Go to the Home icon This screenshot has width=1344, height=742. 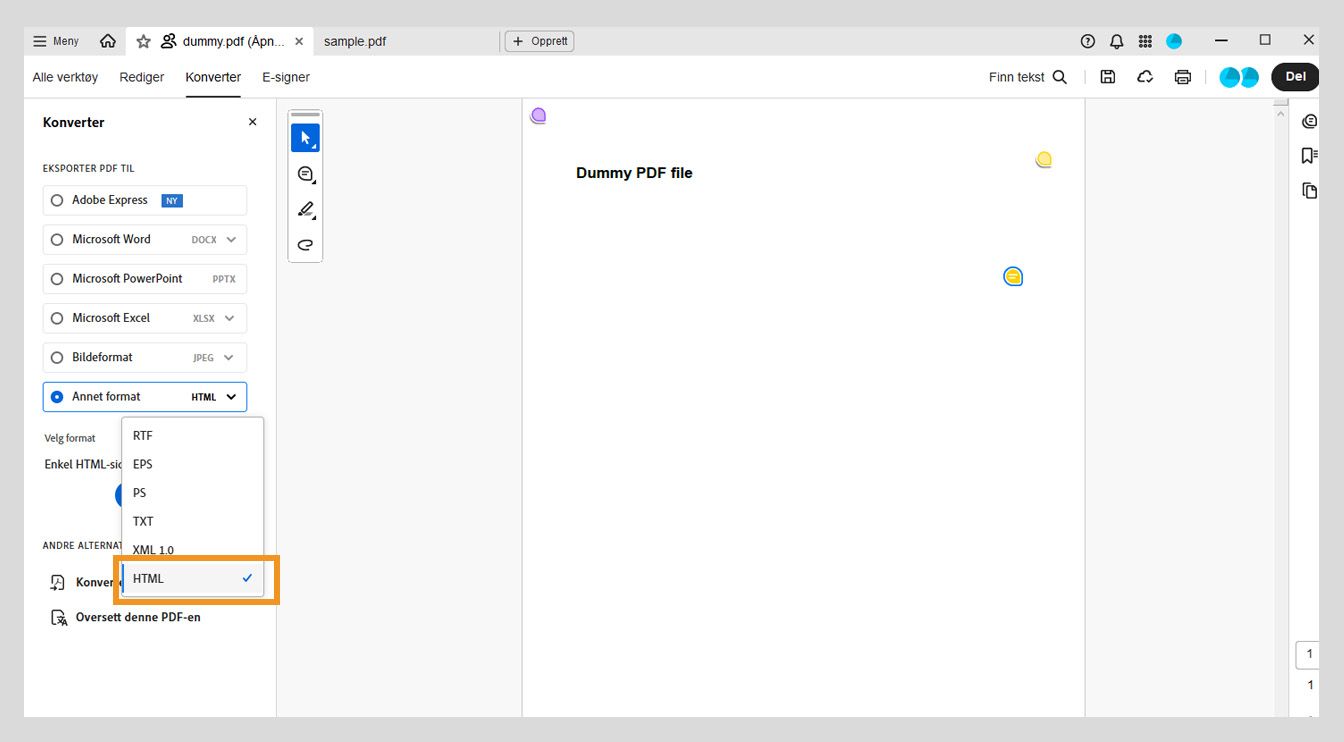tap(108, 41)
